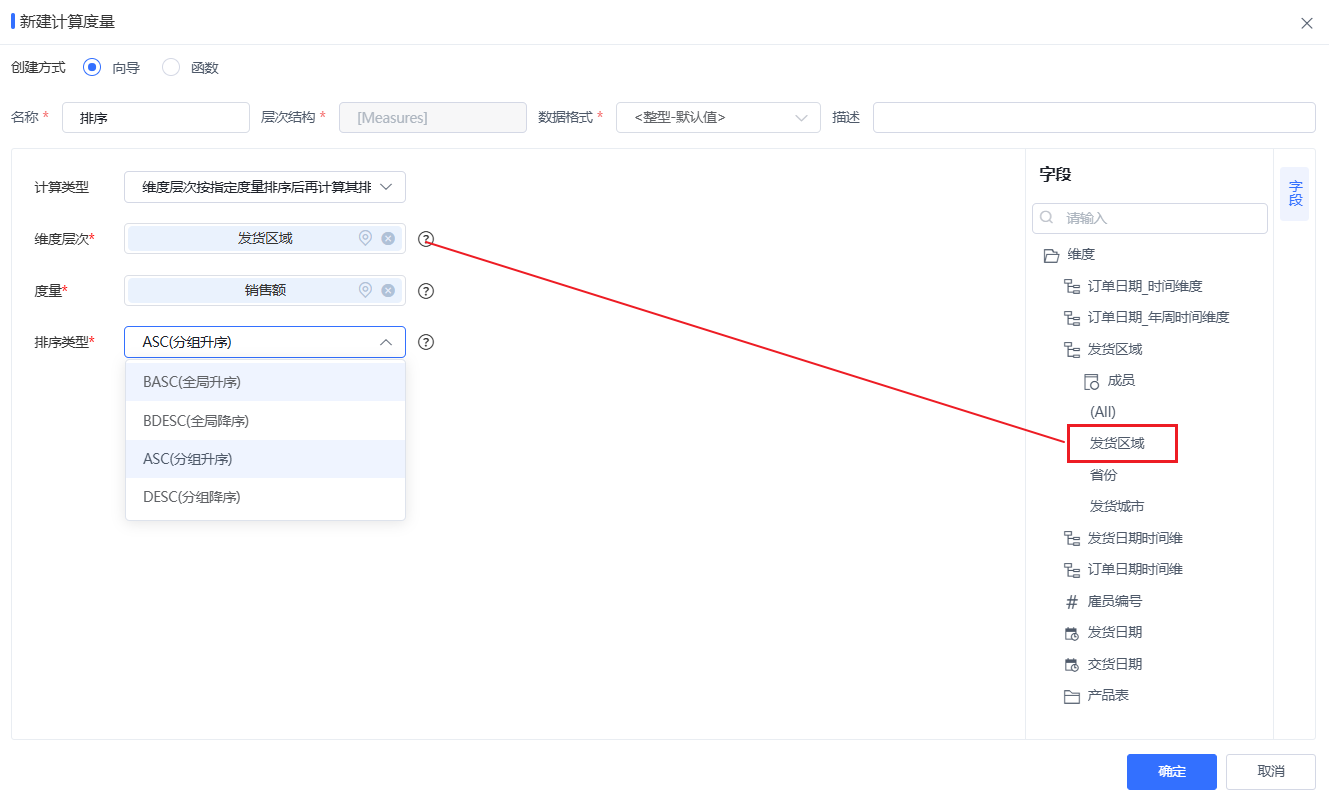Select the 雇员编号 field
1329x799 pixels.
(x=1115, y=601)
